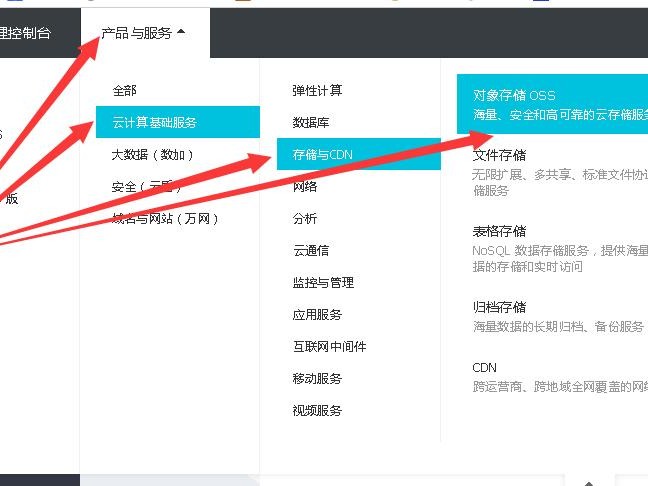Select 云计算基础服务 category
The height and width of the screenshot is (486, 648).
point(178,122)
